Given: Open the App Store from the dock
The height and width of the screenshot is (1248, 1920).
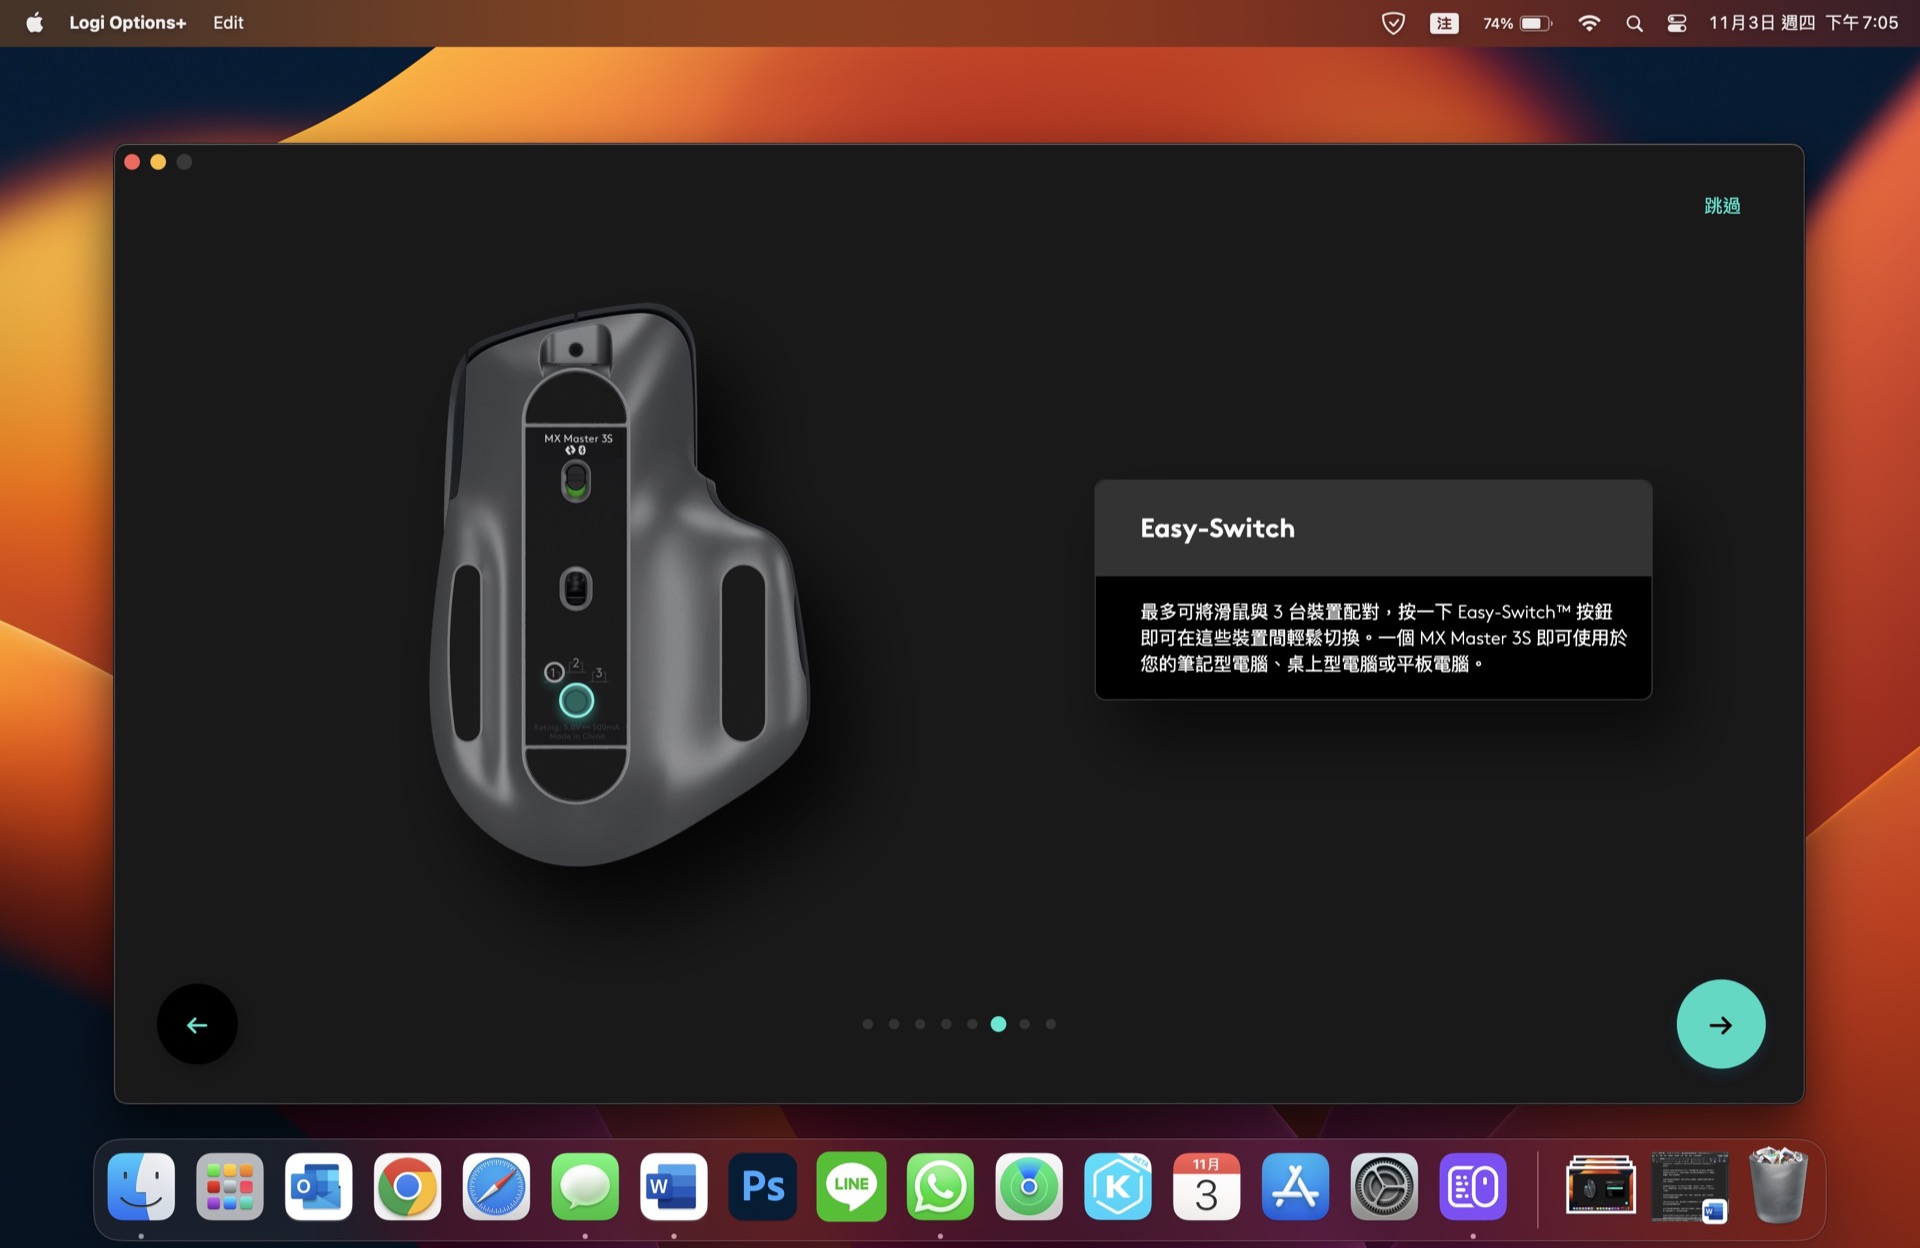Looking at the screenshot, I should [1295, 1187].
